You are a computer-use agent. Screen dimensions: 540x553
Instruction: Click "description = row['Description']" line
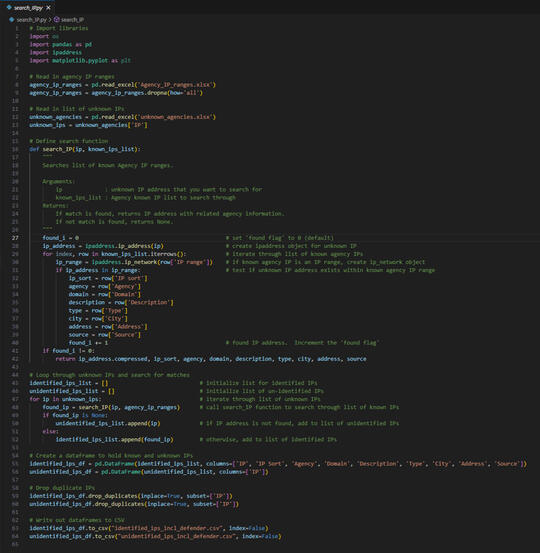(121, 303)
